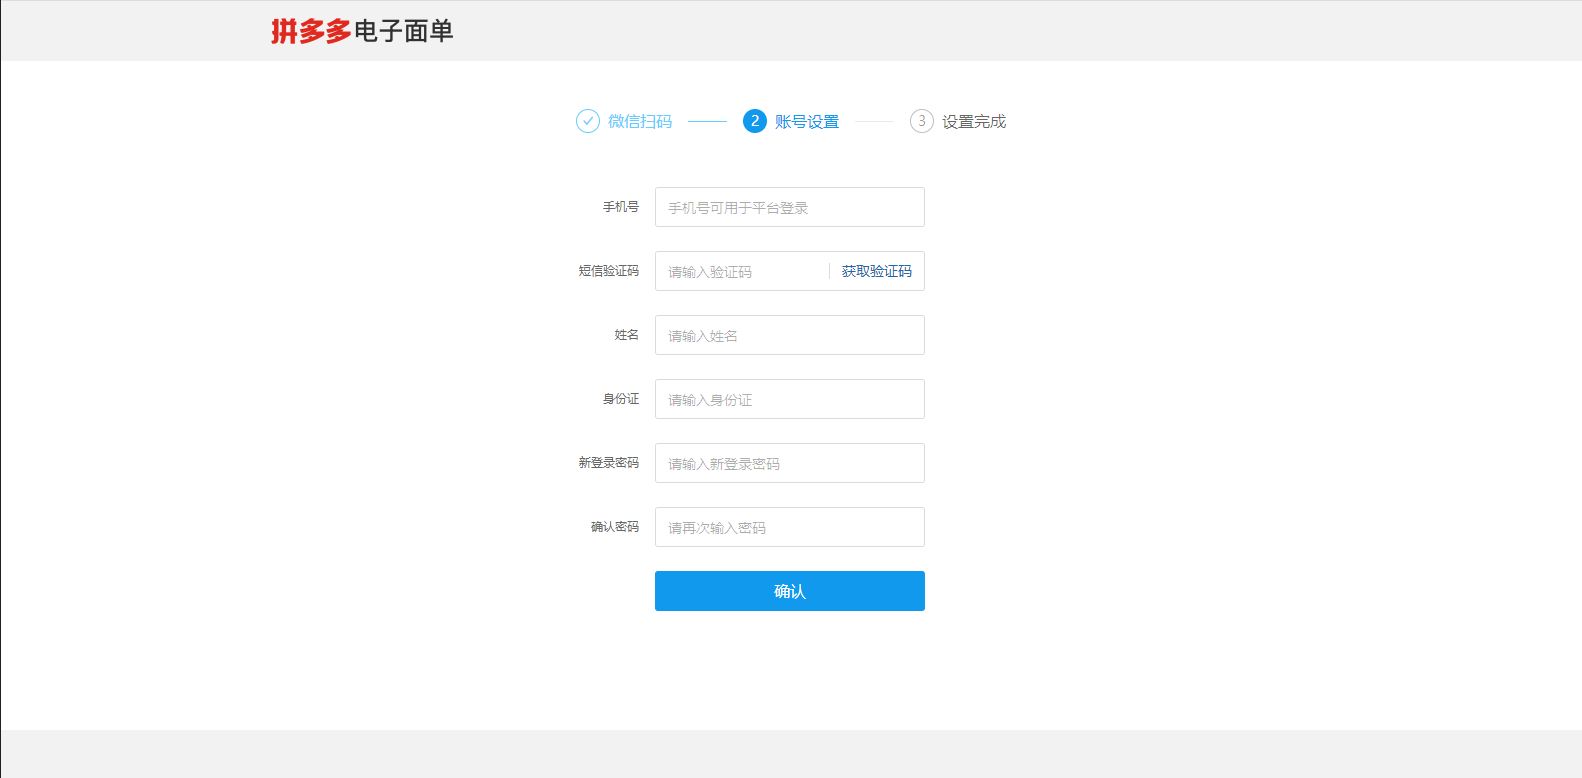
Task: Click the 确认密码 confirm password field
Action: [x=789, y=527]
